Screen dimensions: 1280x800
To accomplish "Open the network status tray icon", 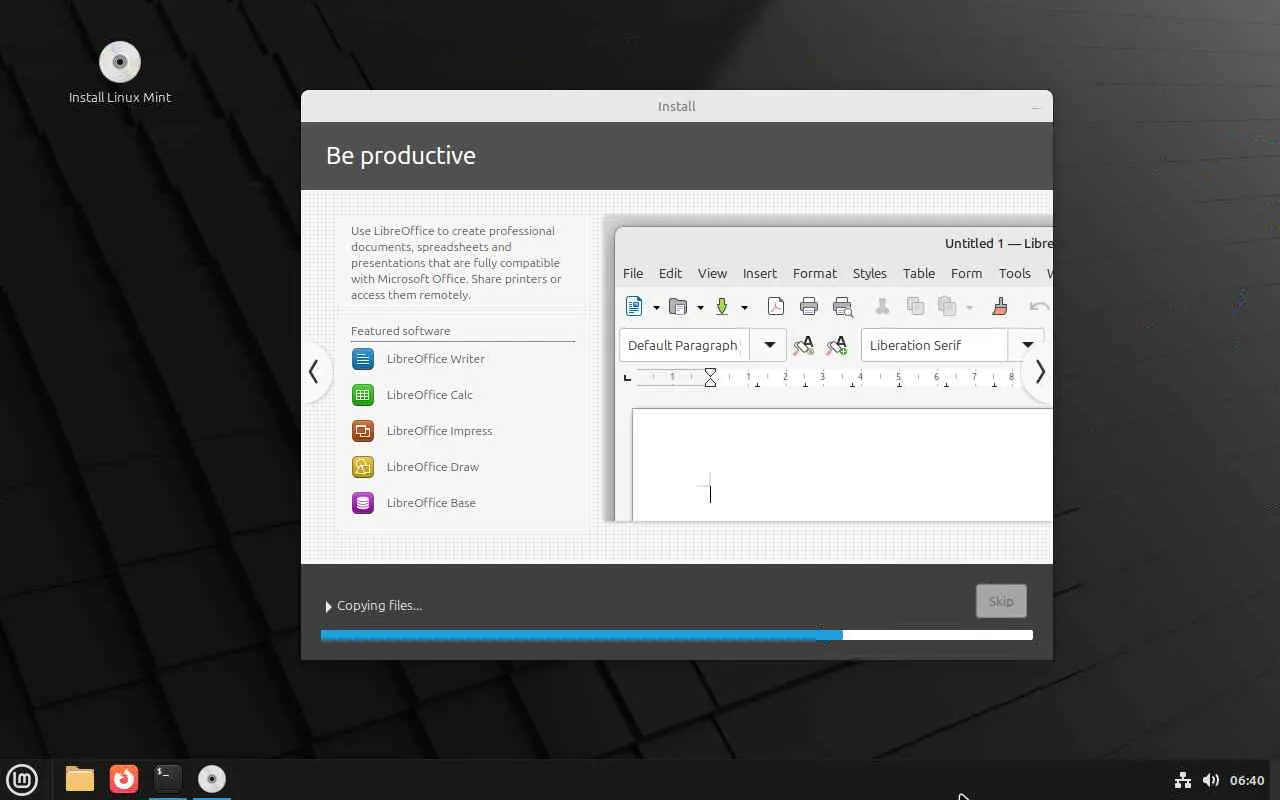I will pyautogui.click(x=1182, y=780).
